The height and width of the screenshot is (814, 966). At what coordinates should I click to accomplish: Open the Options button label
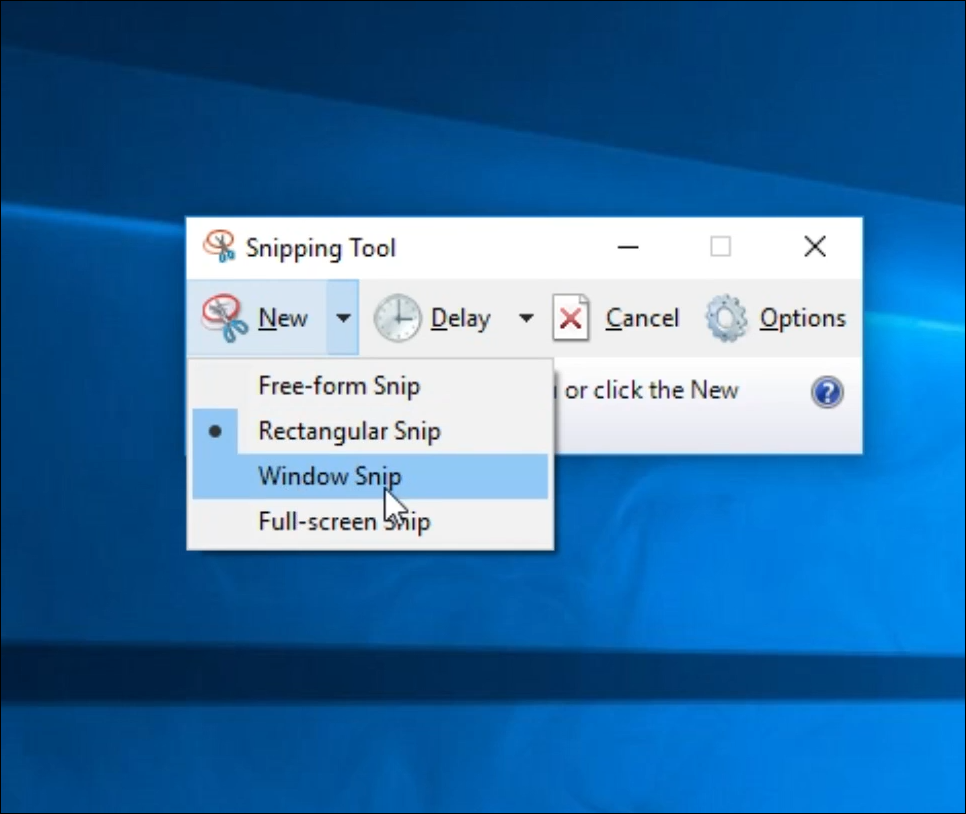(803, 319)
